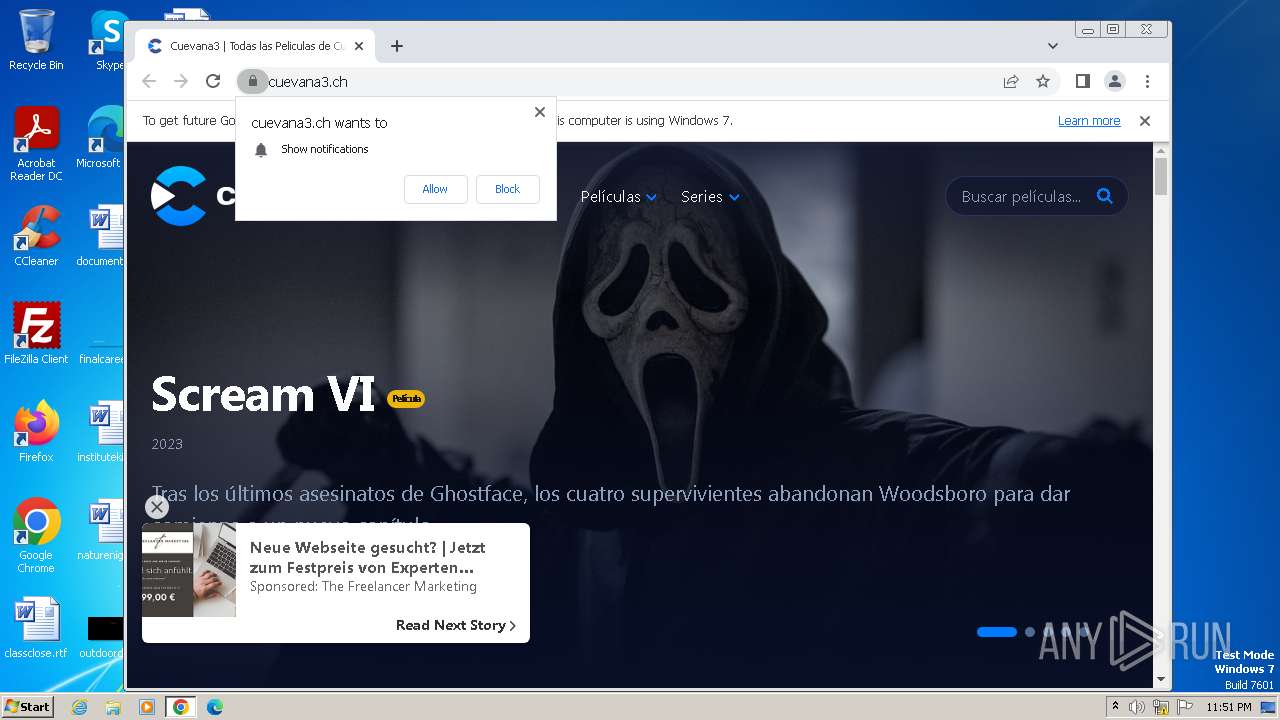Open Google Chrome desktop shortcut
The image size is (1280, 720).
click(x=36, y=536)
